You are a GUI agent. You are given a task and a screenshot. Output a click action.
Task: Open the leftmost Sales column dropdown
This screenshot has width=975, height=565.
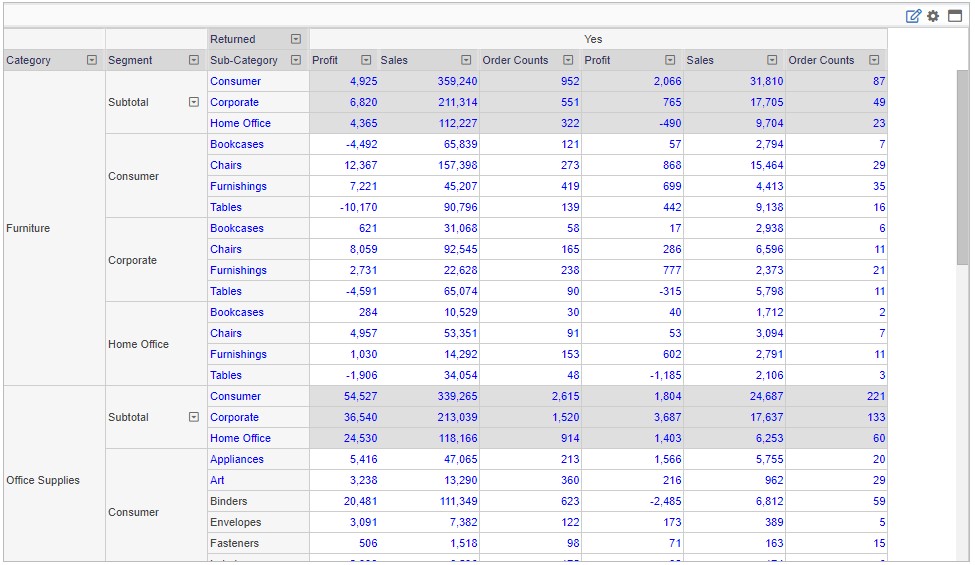[x=466, y=60]
